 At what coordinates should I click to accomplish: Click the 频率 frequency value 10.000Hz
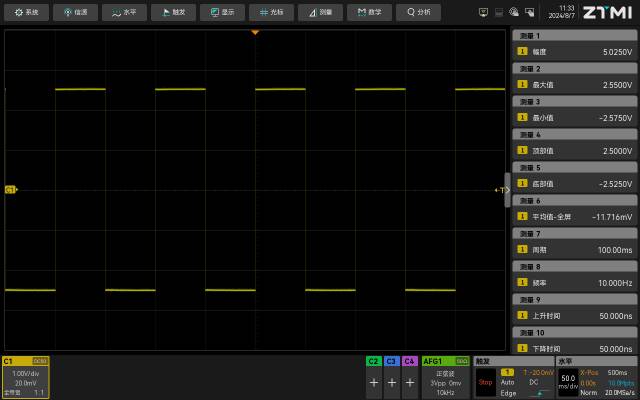point(615,283)
